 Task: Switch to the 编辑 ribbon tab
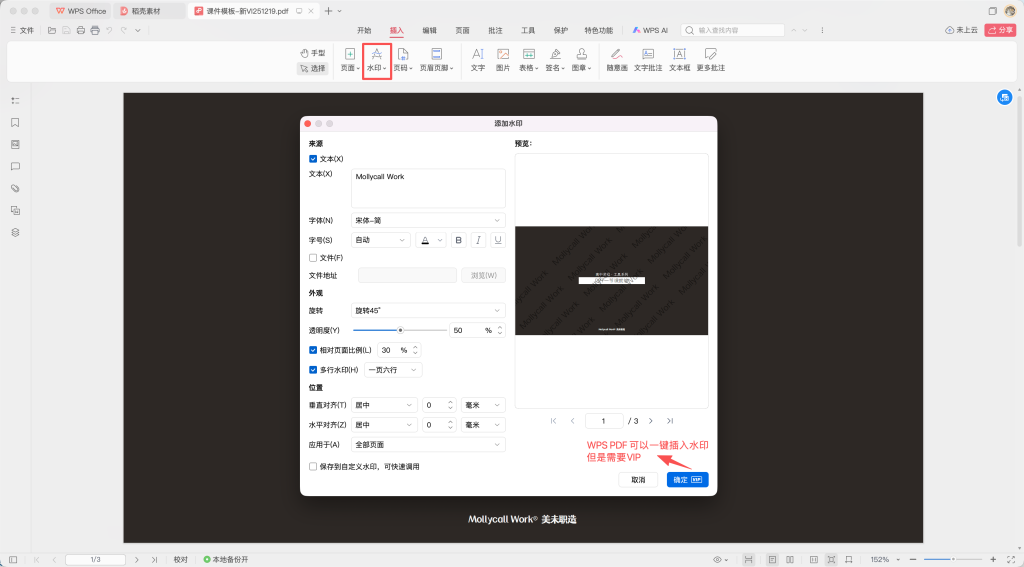tap(429, 31)
